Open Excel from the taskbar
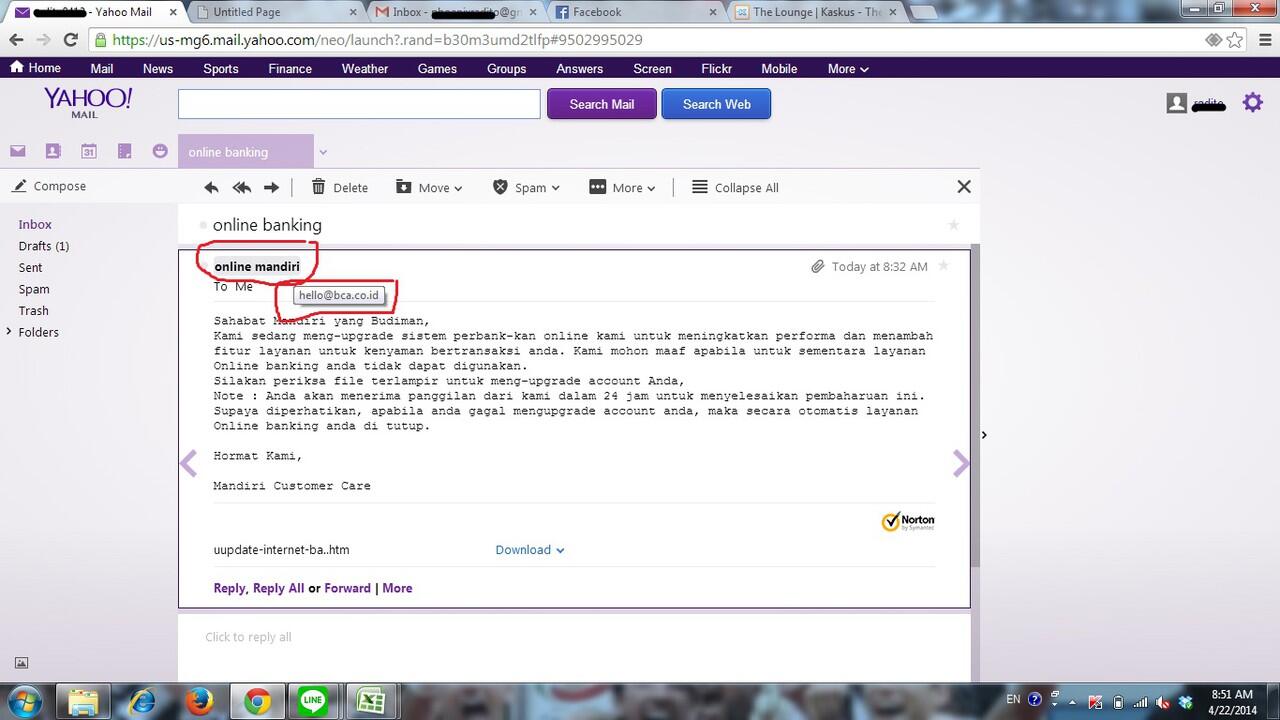 371,701
